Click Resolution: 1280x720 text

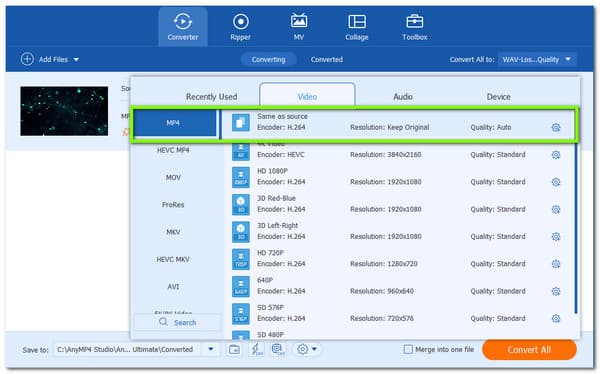coord(384,264)
